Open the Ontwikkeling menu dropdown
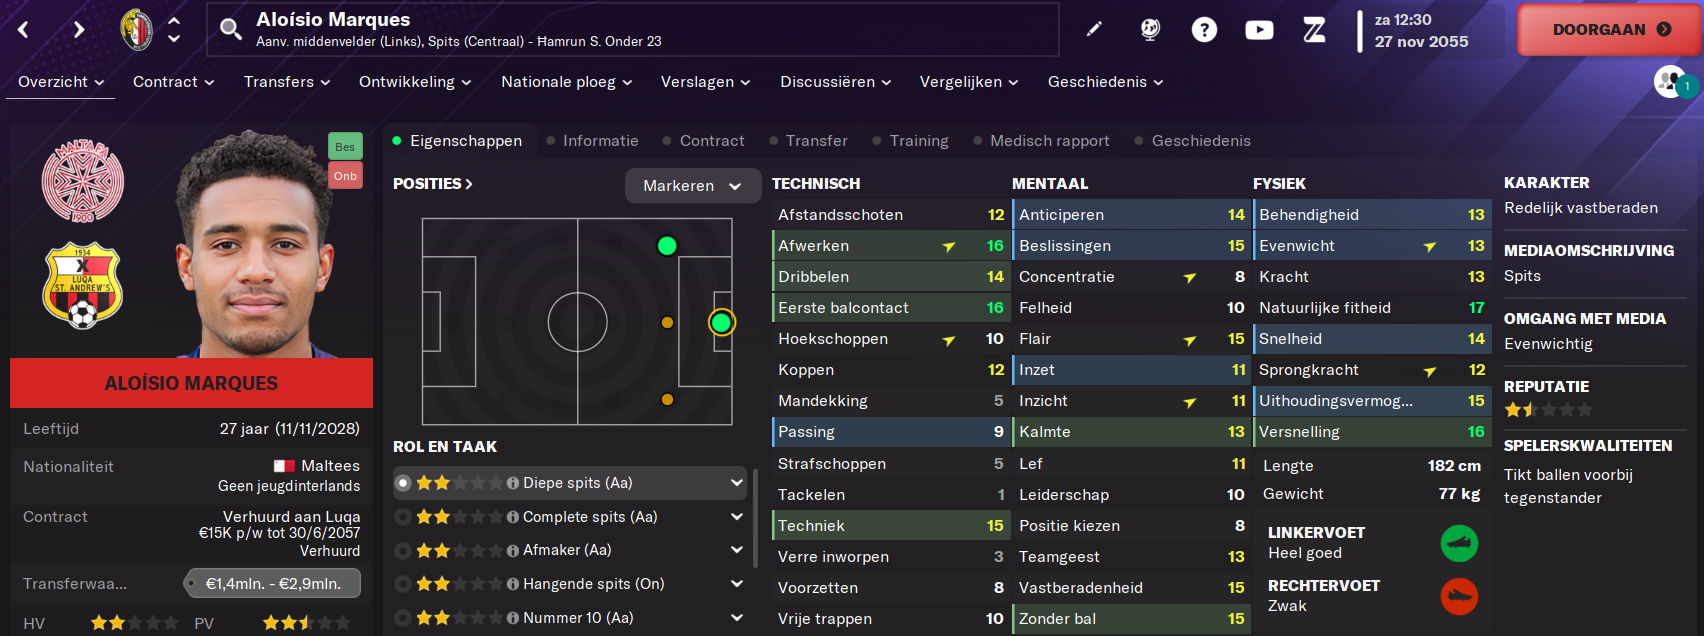This screenshot has width=1704, height=636. click(x=415, y=82)
